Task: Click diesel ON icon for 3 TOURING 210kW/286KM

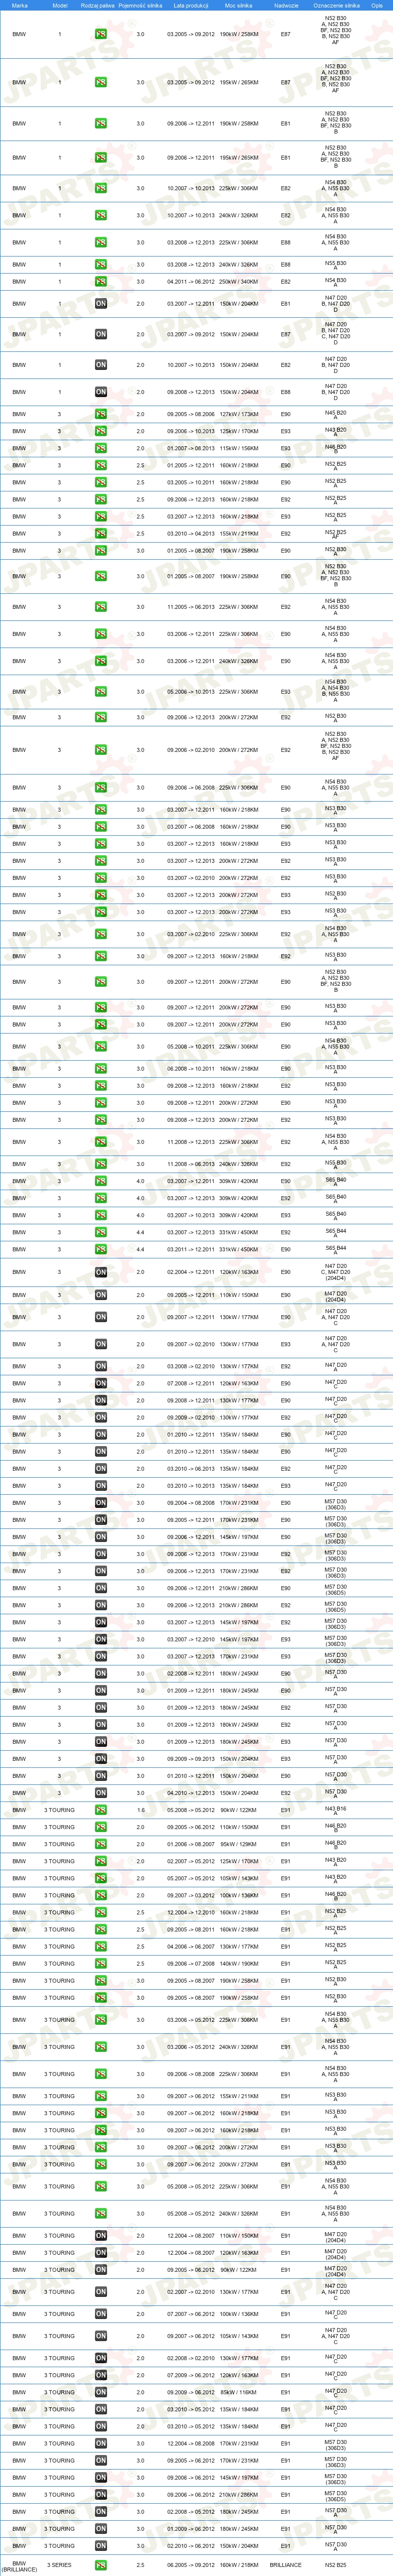Action: pyautogui.click(x=101, y=2495)
